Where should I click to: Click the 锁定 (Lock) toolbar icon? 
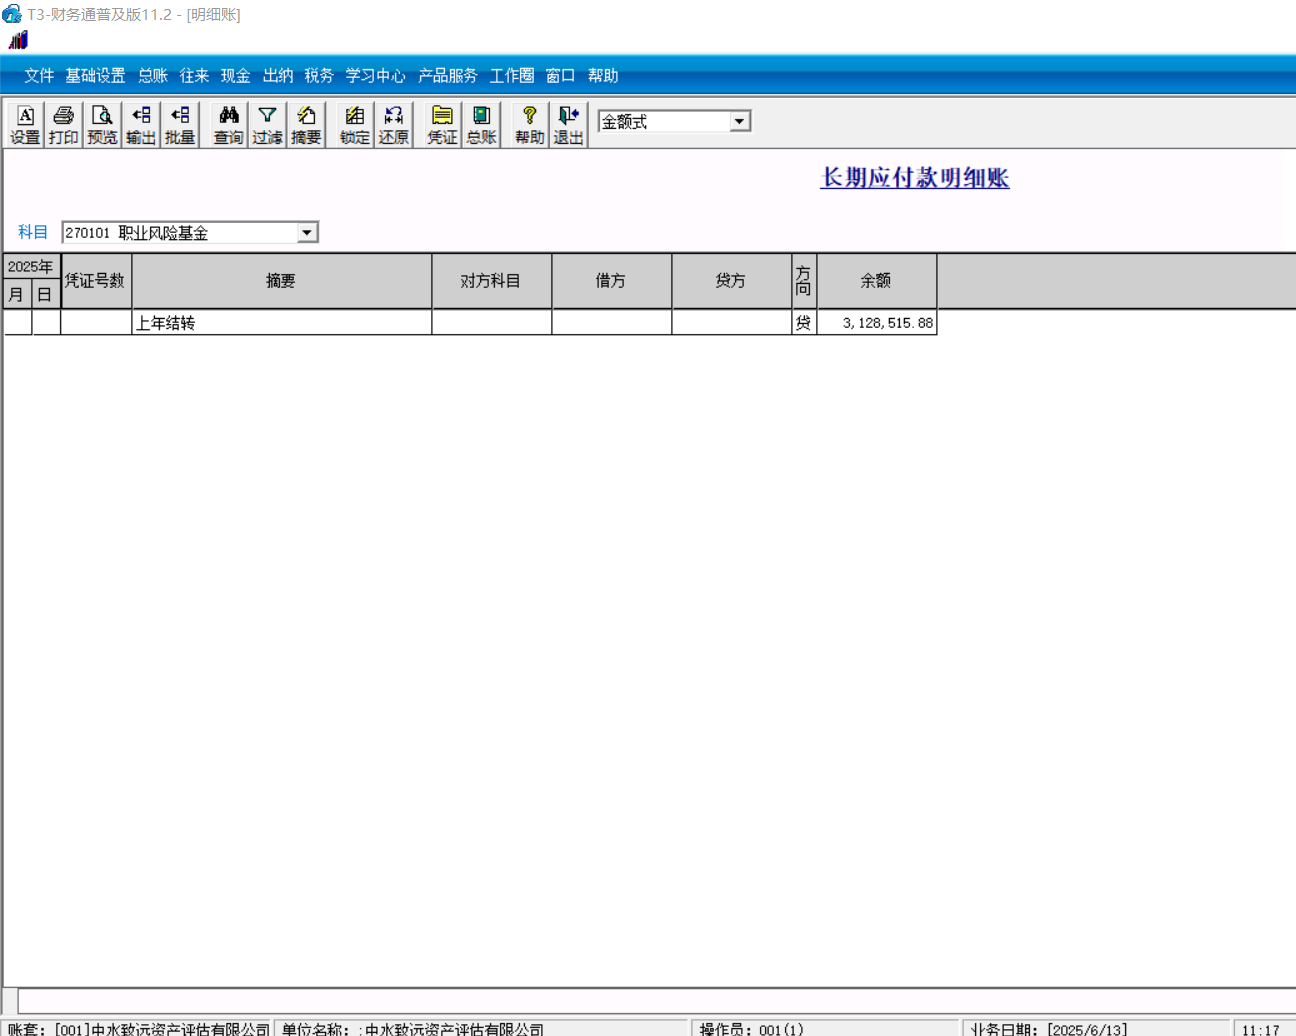click(x=354, y=124)
